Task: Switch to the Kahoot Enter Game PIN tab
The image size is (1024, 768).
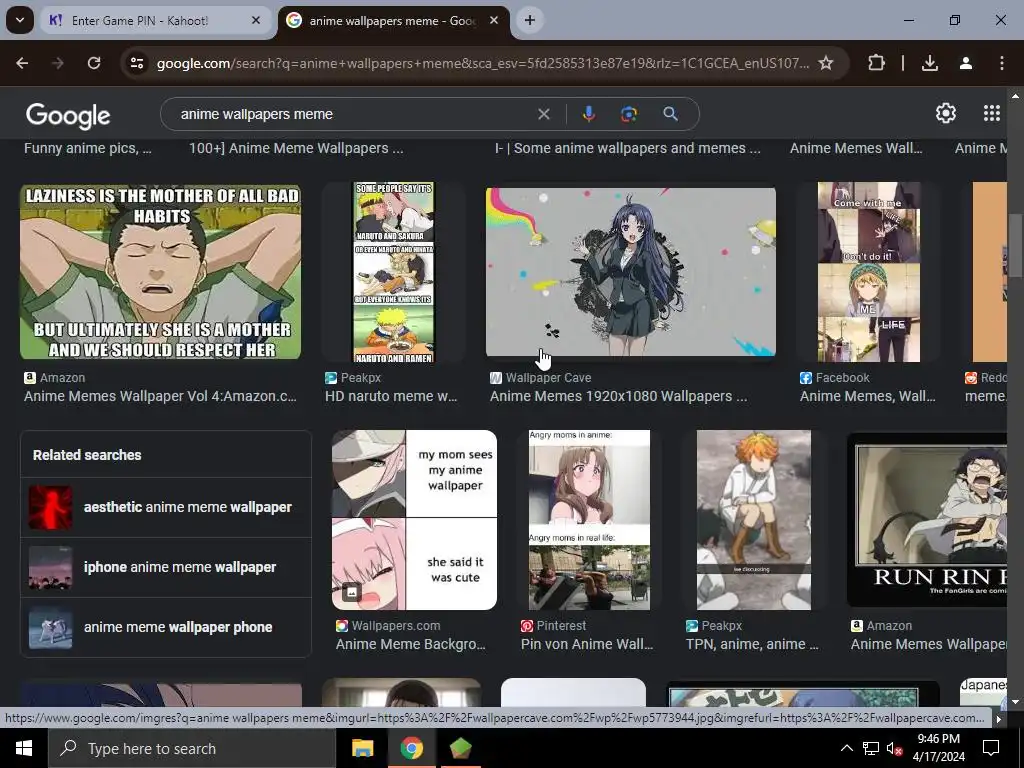Action: pos(155,20)
